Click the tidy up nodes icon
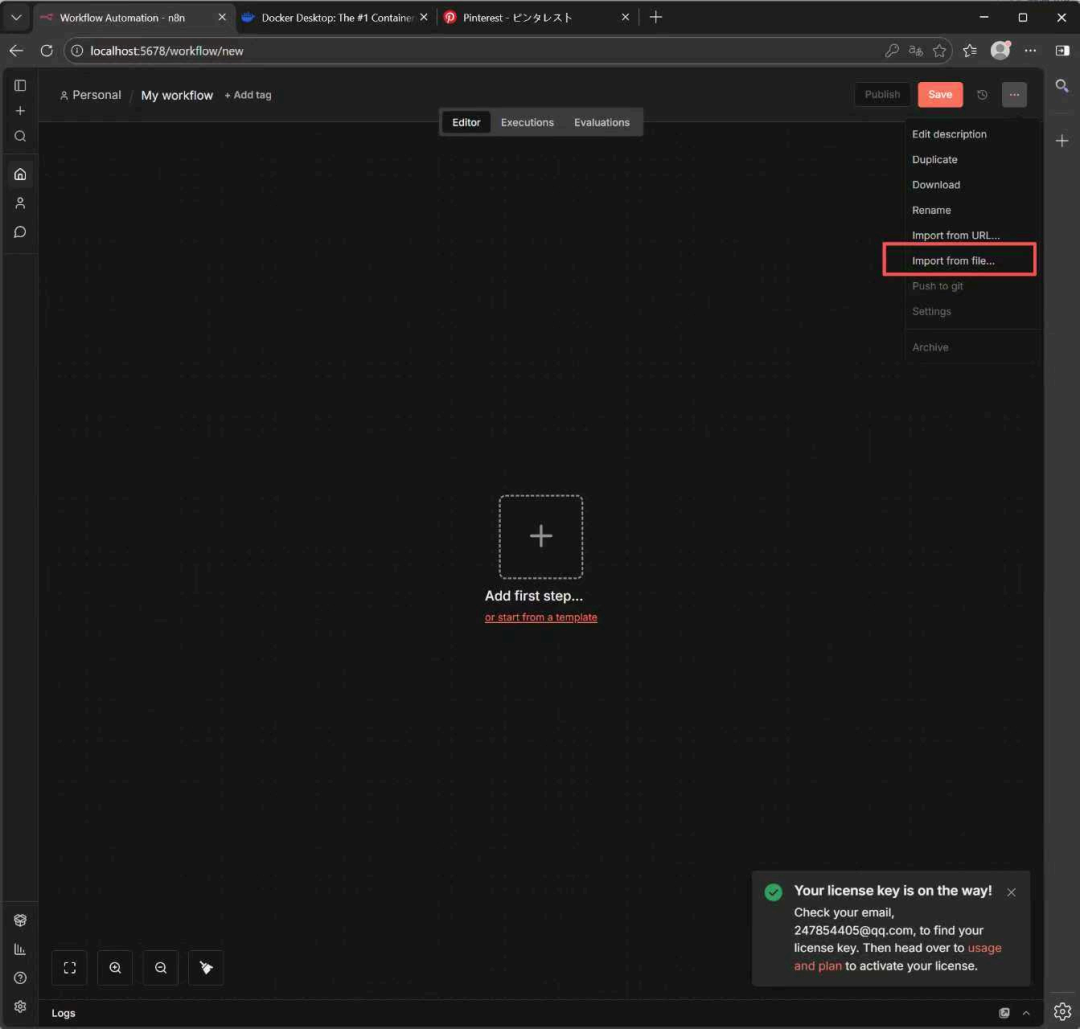 pyautogui.click(x=206, y=968)
